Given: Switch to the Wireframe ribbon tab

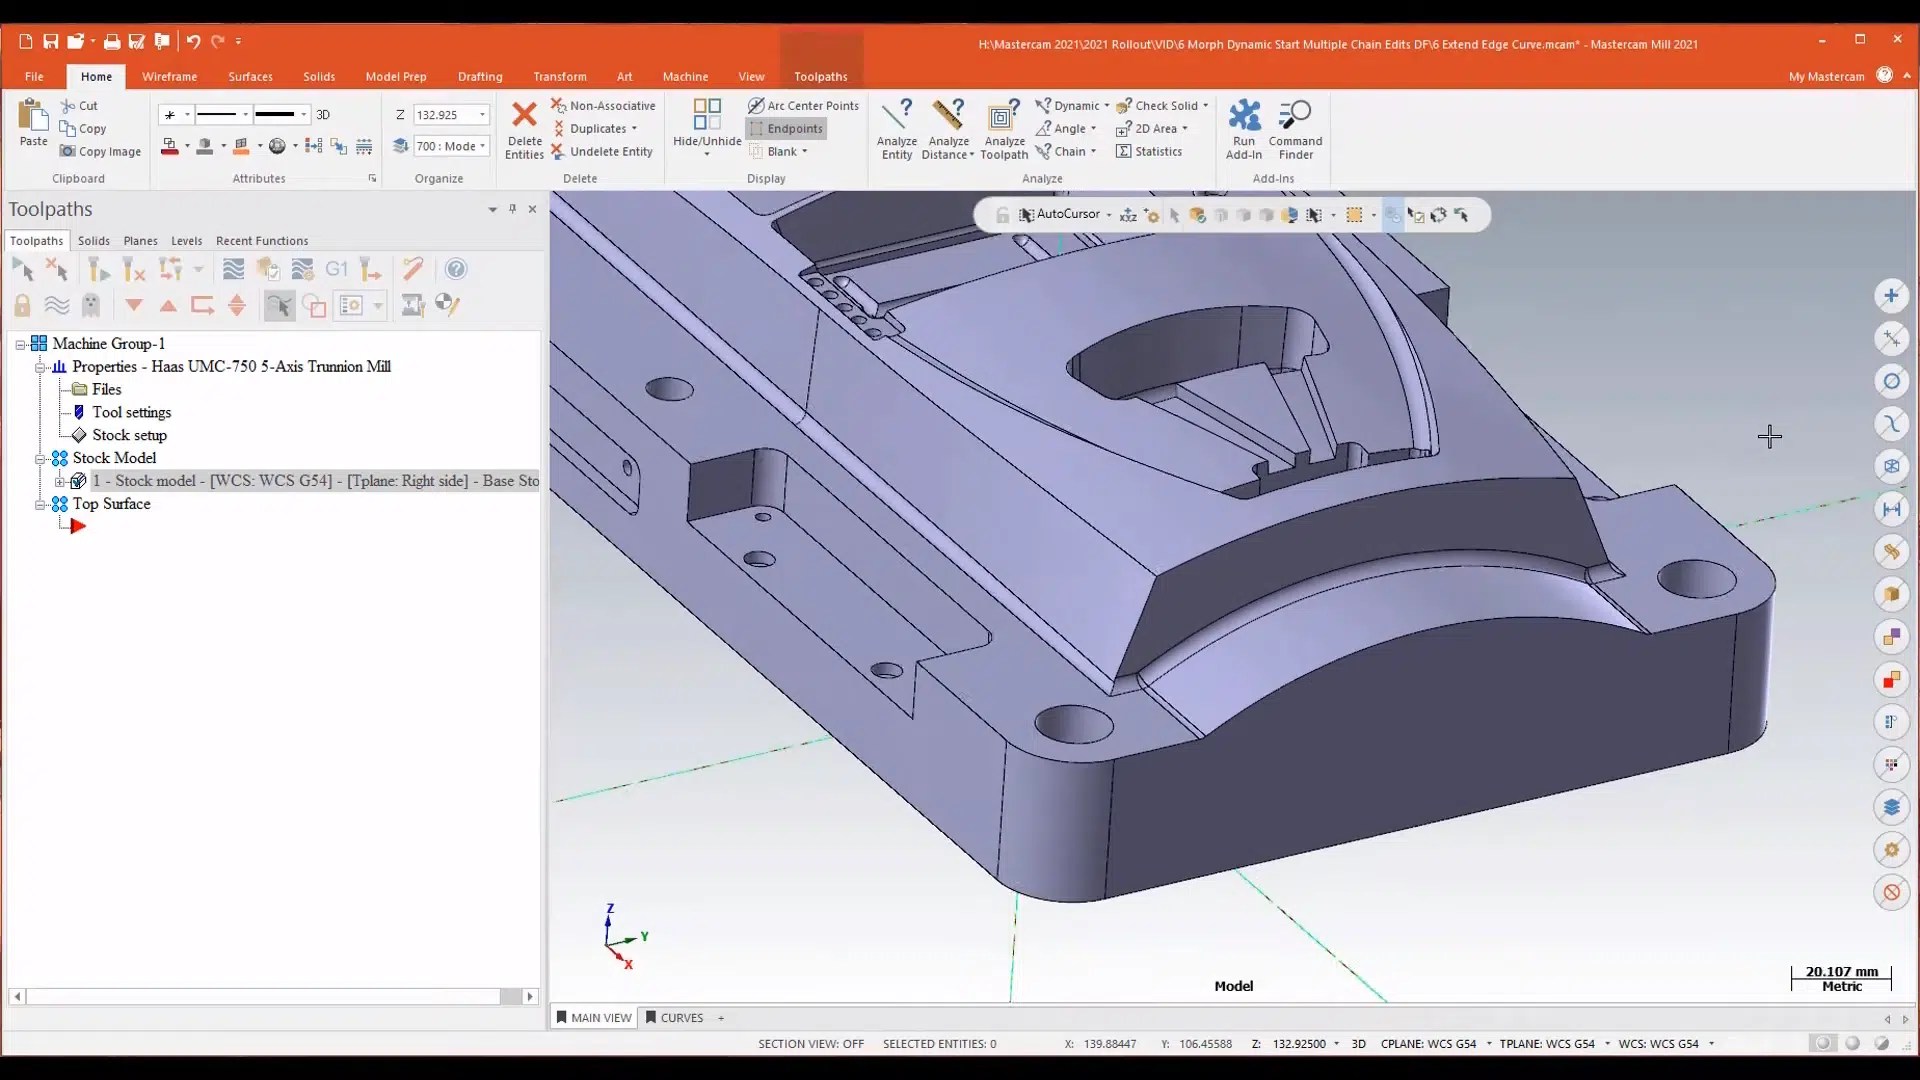Looking at the screenshot, I should (169, 77).
